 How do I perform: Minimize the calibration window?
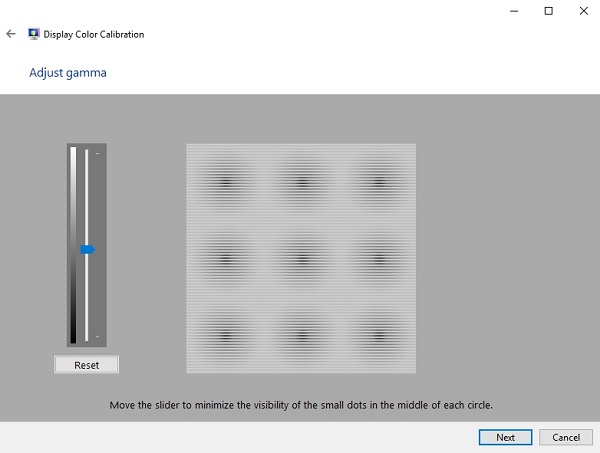pyautogui.click(x=514, y=11)
